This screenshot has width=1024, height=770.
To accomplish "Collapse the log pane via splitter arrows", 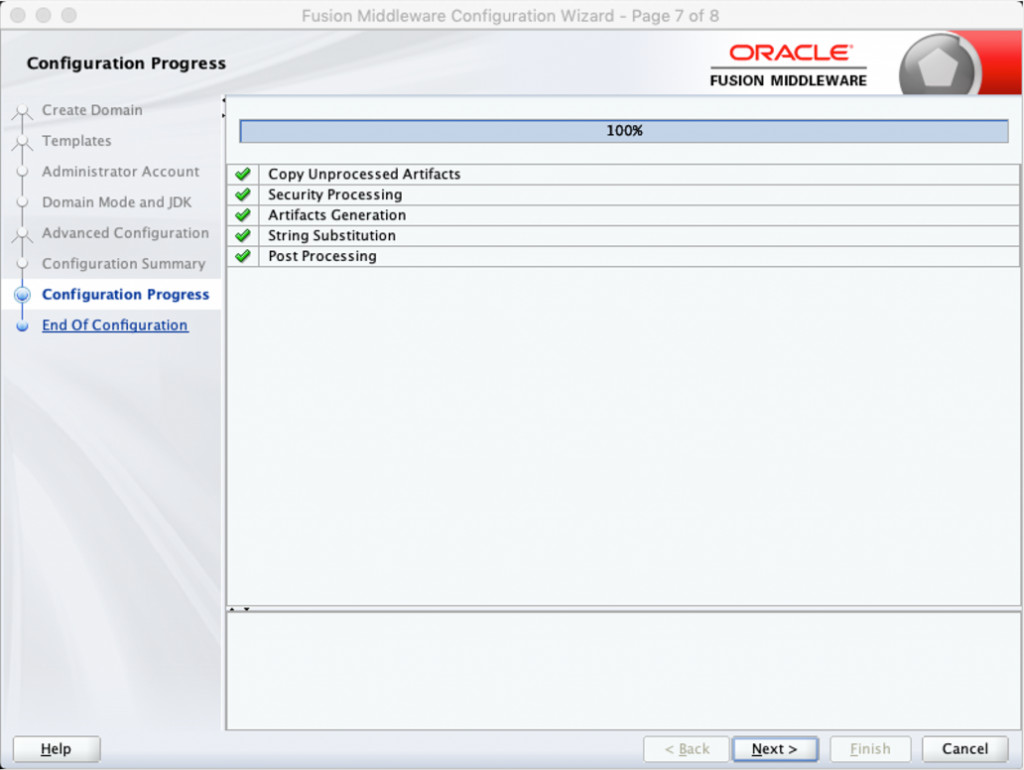I will coord(246,609).
